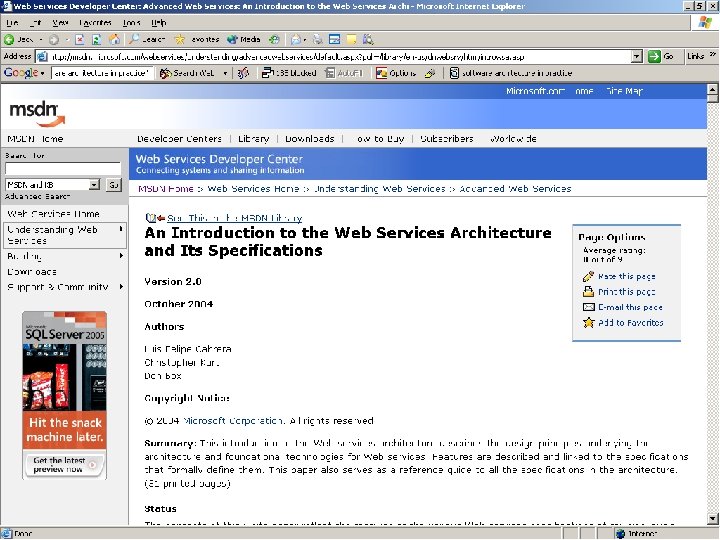Open the MSDN and KB search scope dropdown
The width and height of the screenshot is (720, 540).
[x=94, y=185]
